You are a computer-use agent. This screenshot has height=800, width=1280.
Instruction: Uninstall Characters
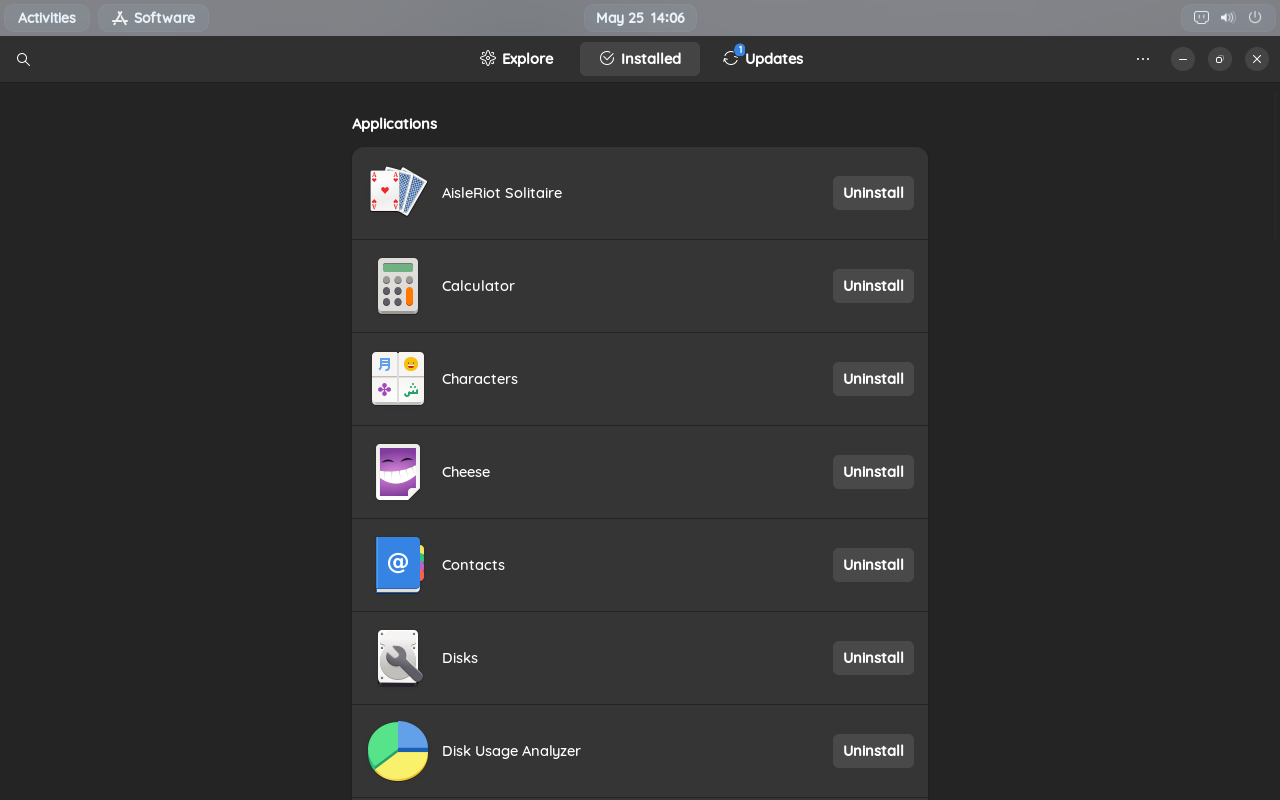(873, 379)
